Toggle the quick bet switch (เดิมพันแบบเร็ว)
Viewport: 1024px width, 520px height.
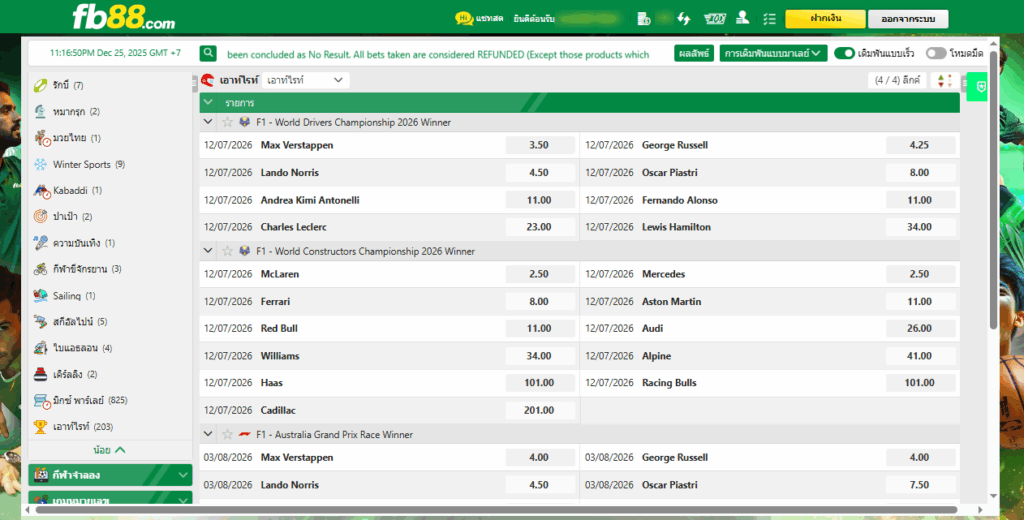point(844,54)
